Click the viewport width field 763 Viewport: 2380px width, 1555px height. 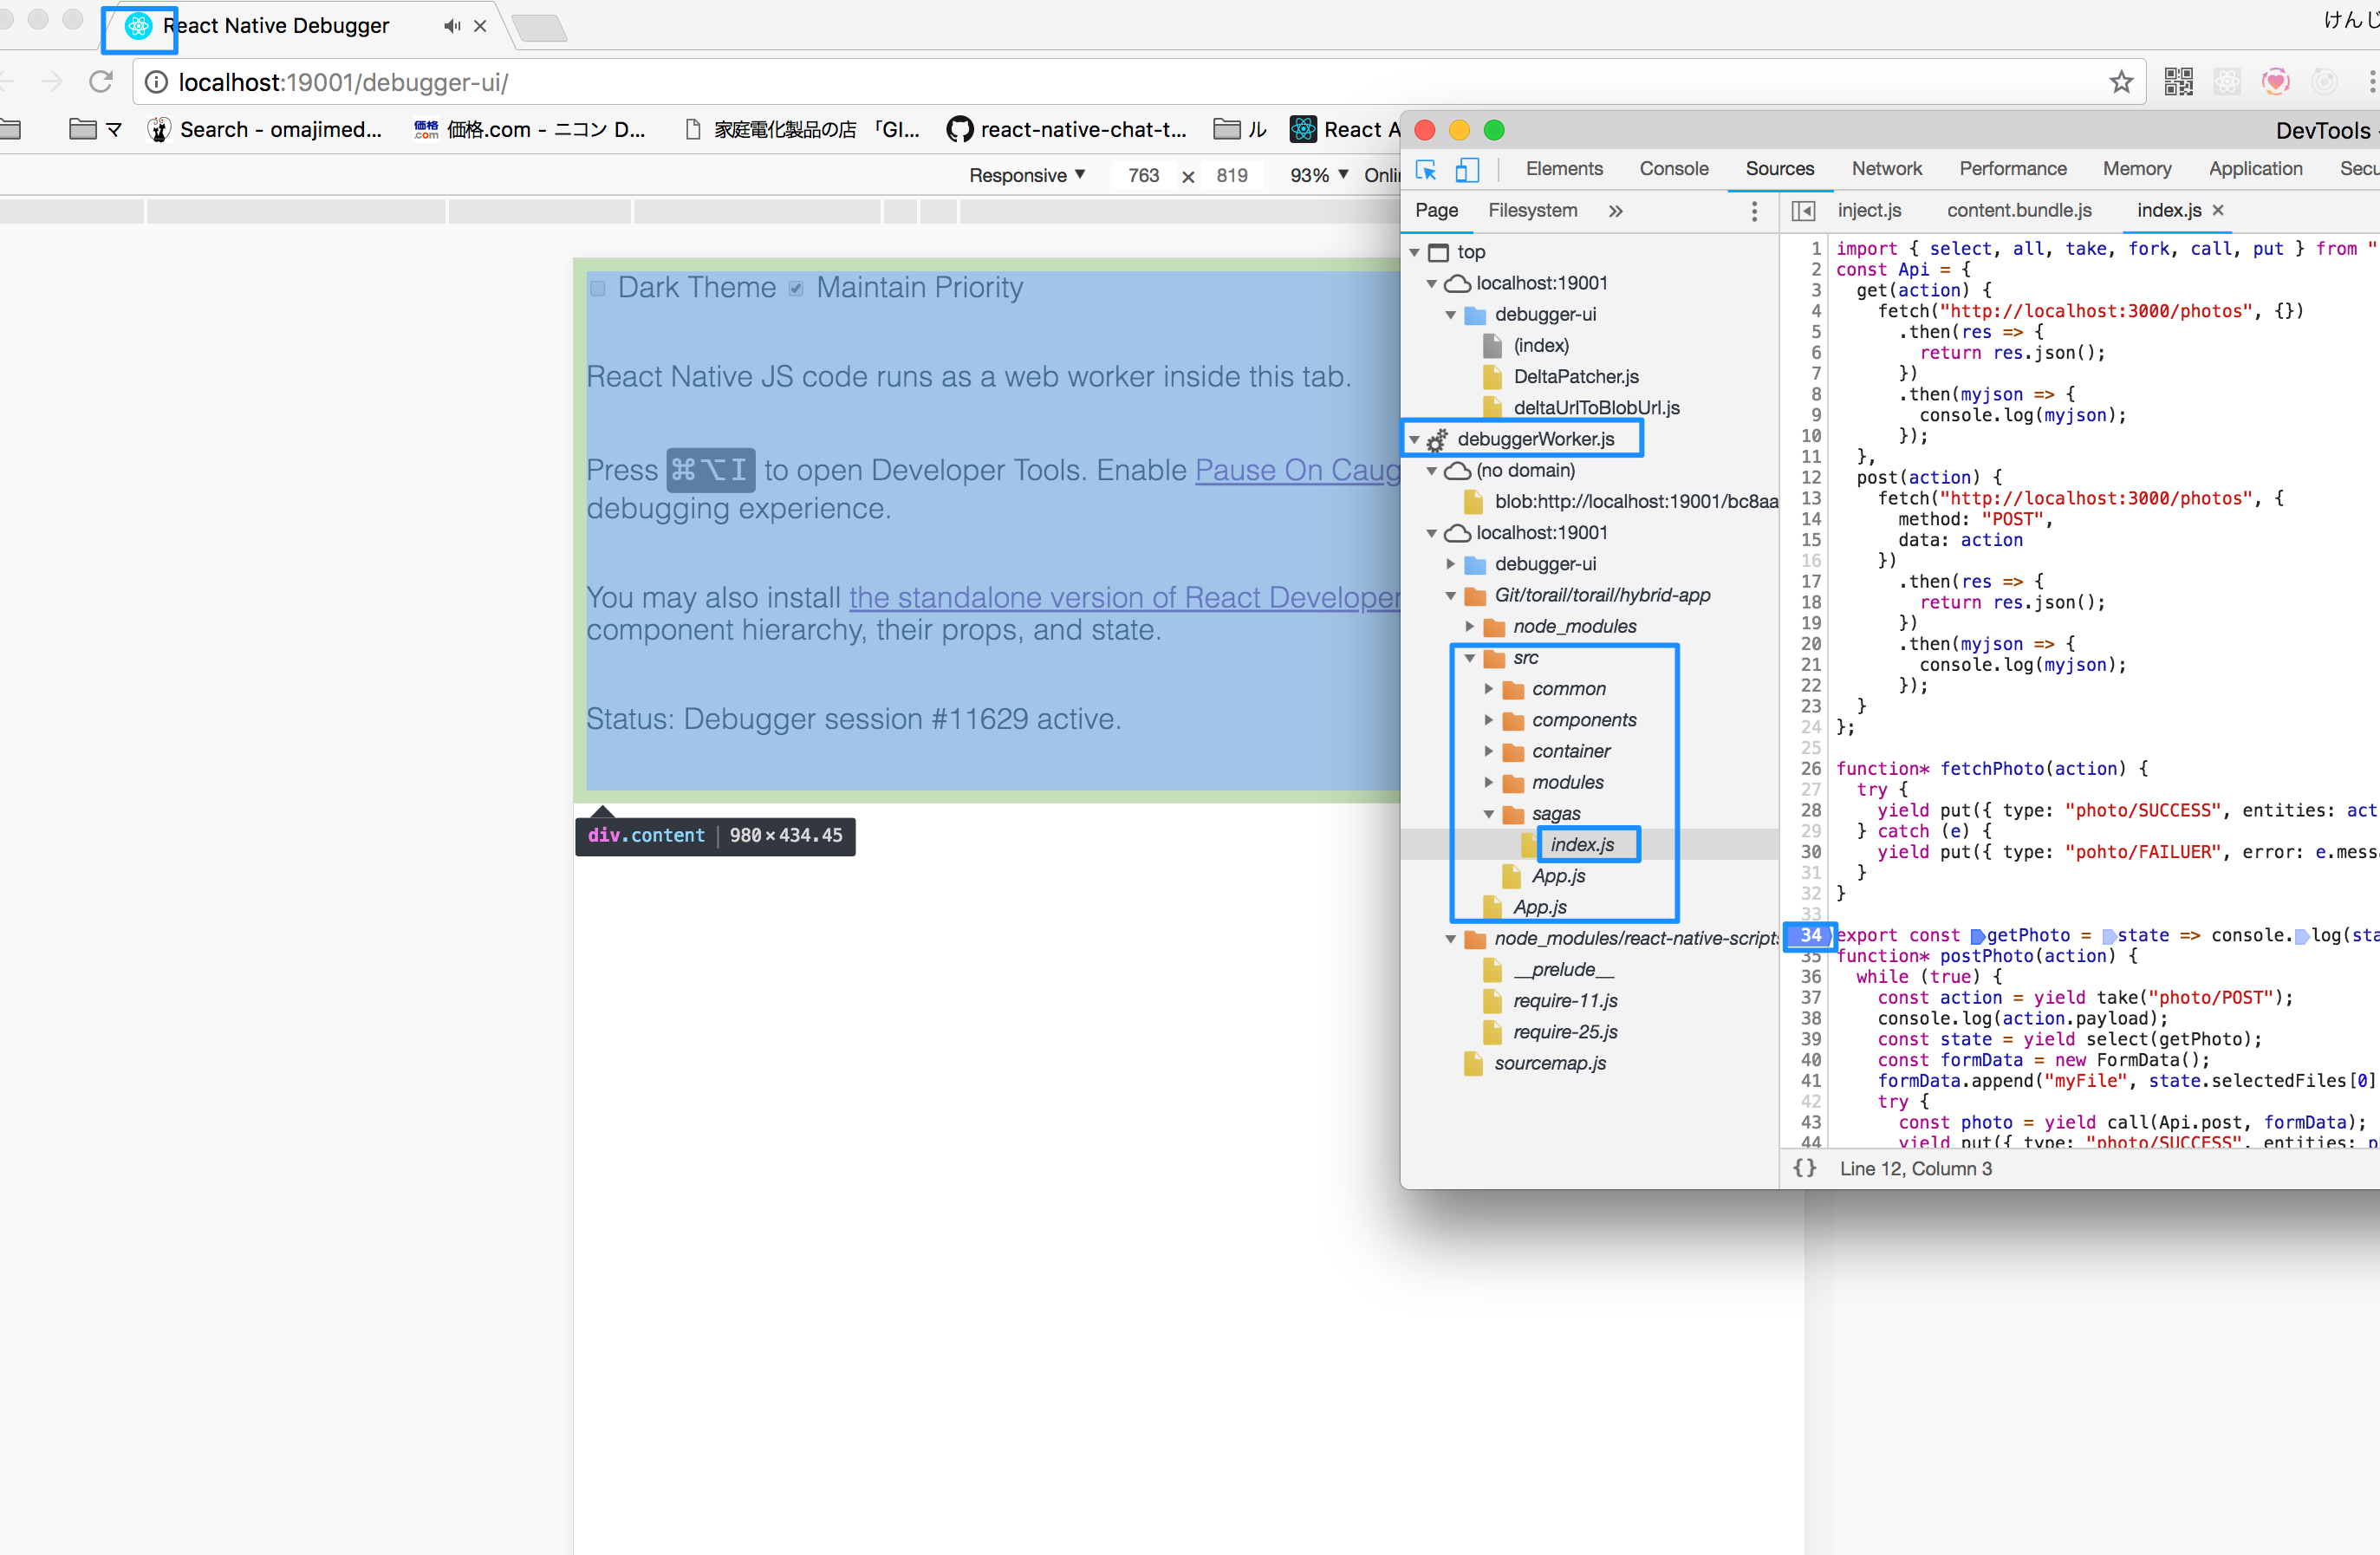[1143, 175]
